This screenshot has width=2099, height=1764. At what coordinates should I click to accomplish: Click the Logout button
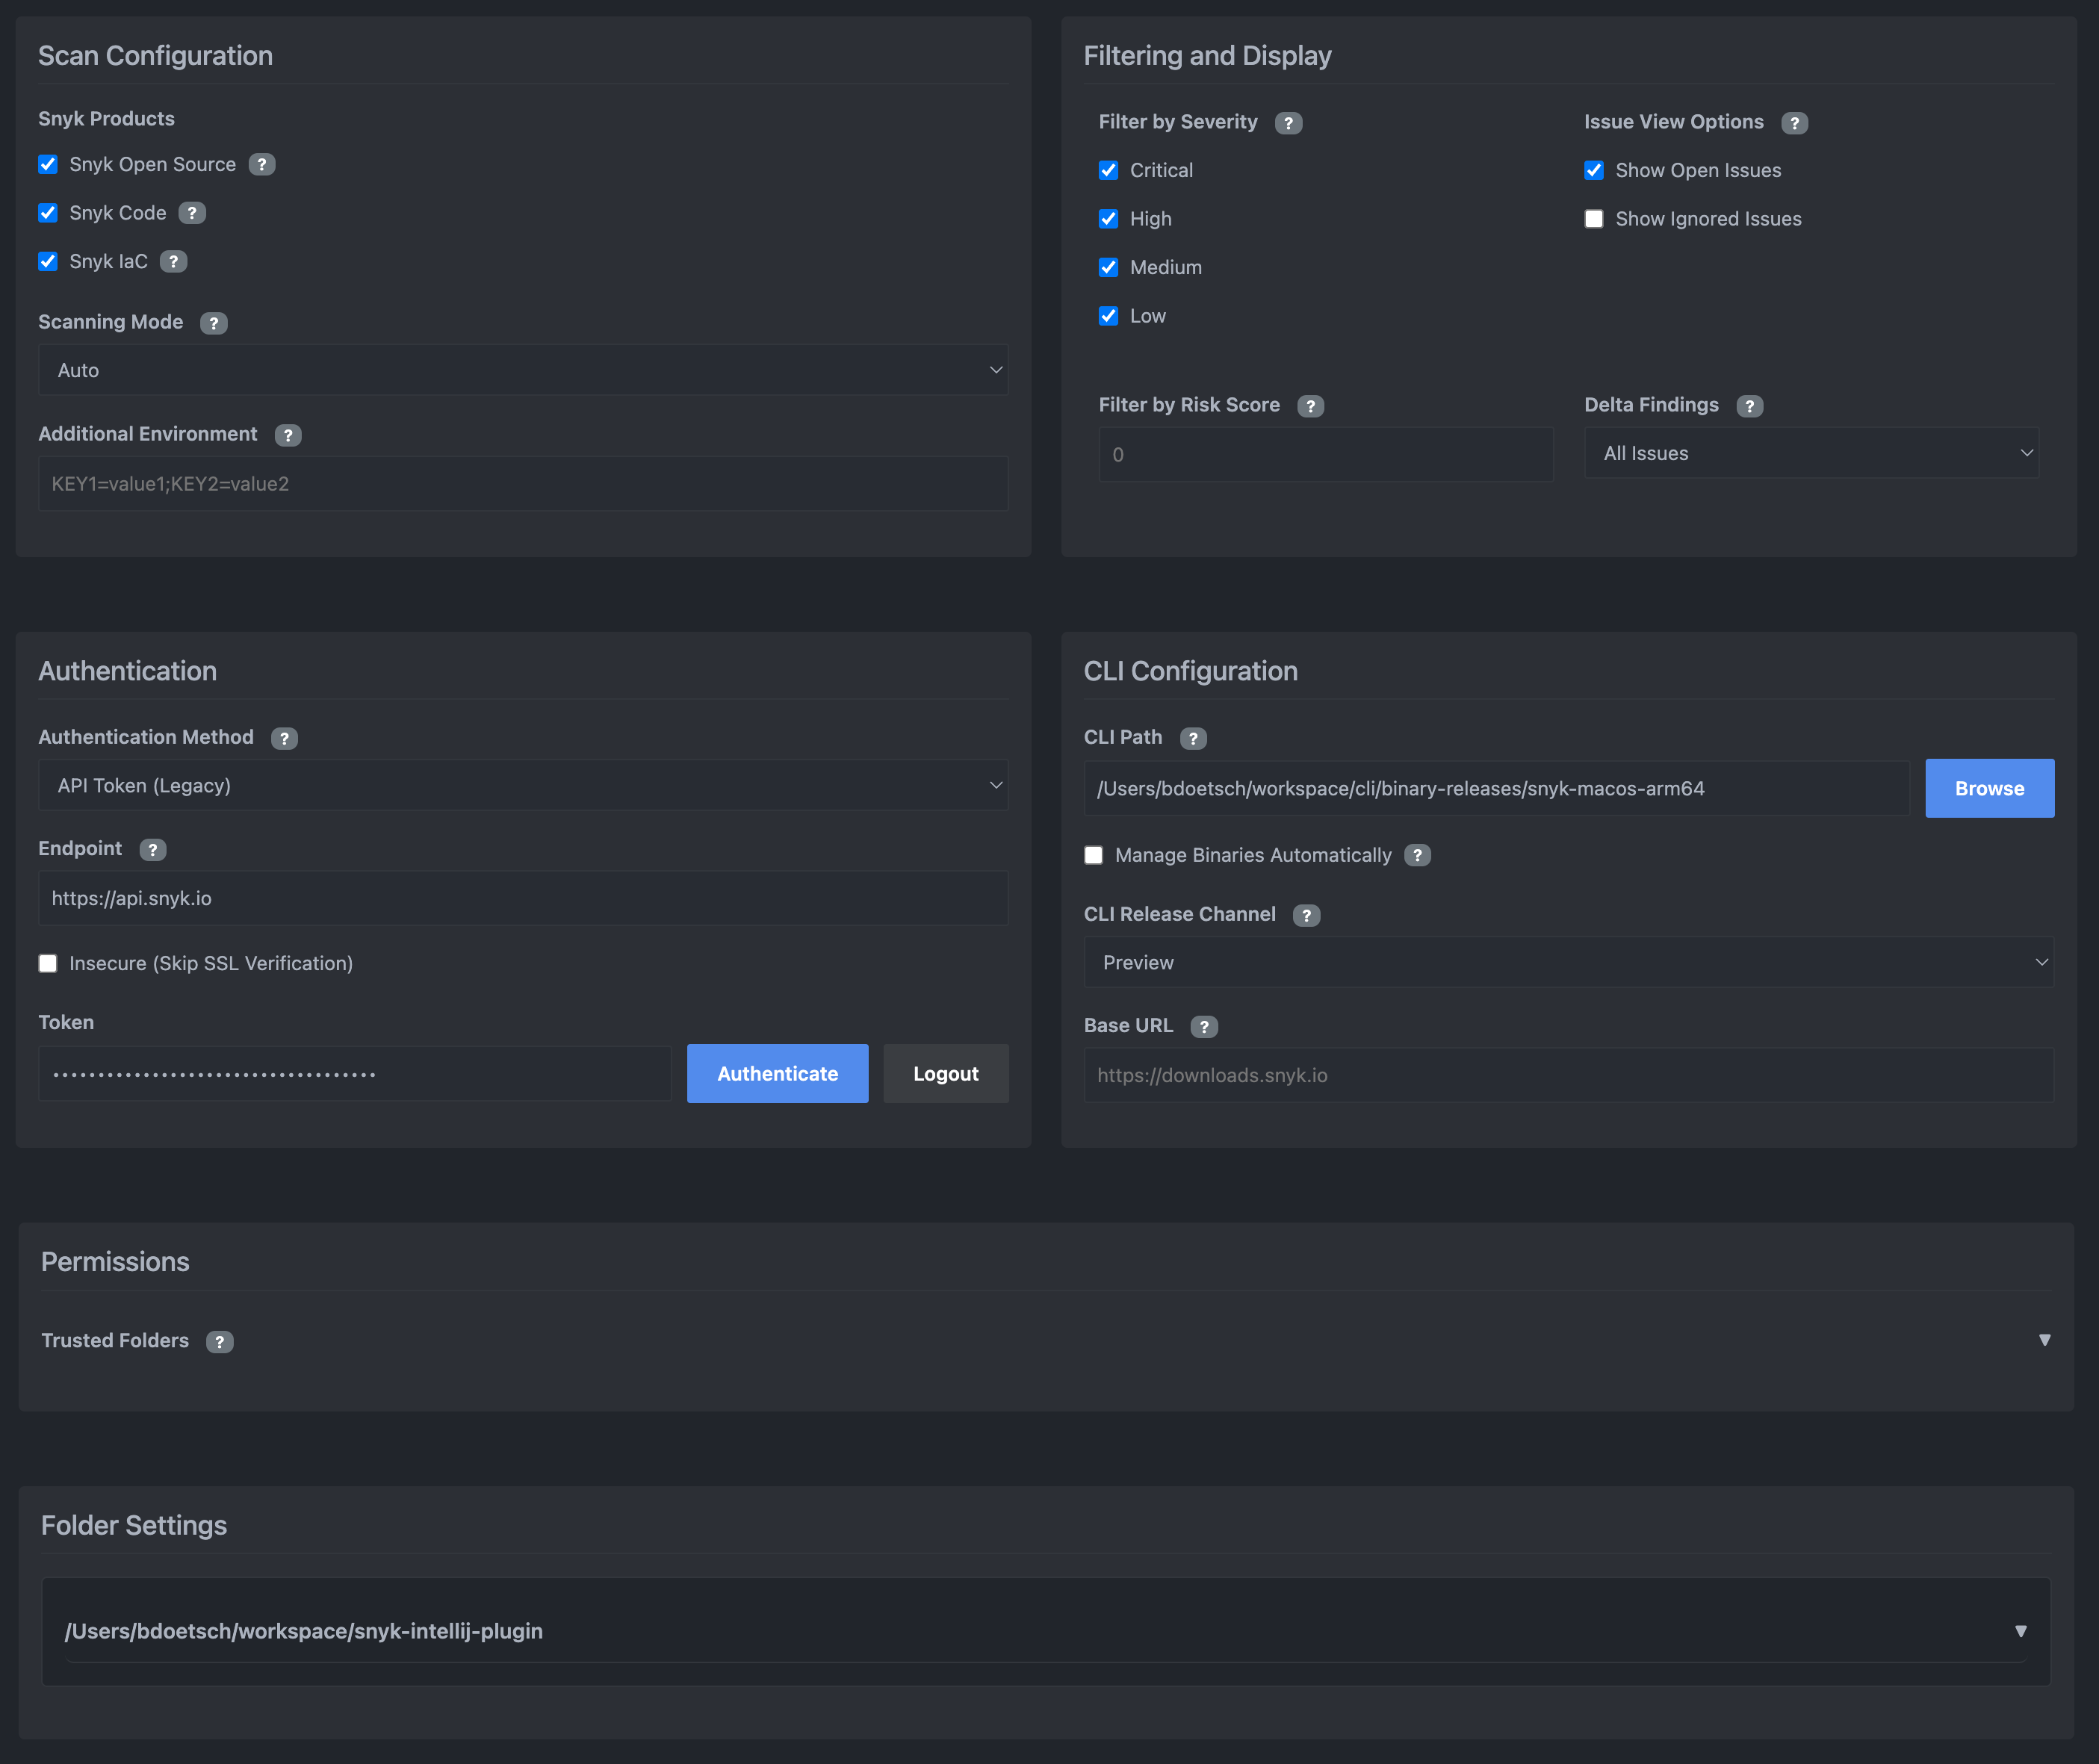pyautogui.click(x=945, y=1074)
